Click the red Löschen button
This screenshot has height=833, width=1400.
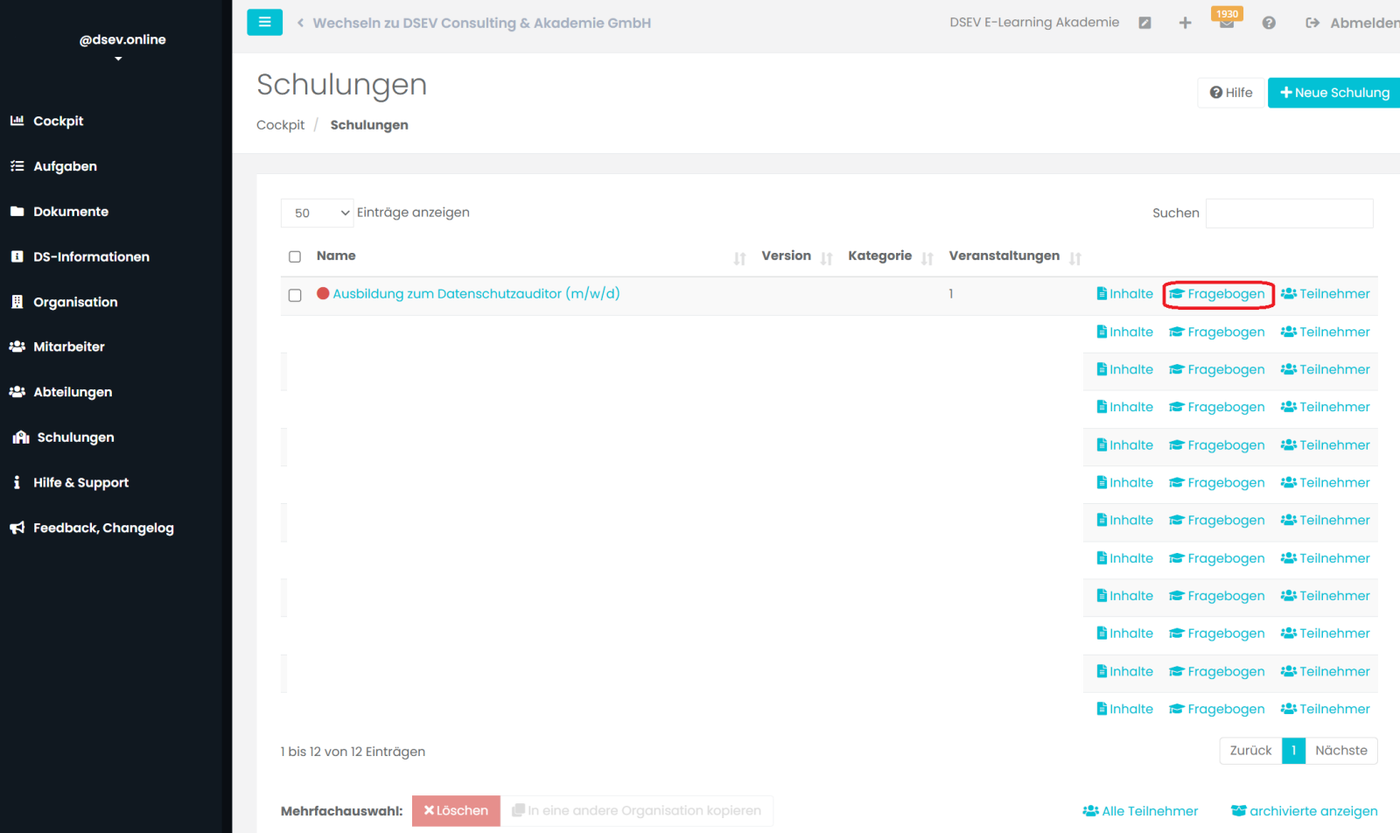456,810
